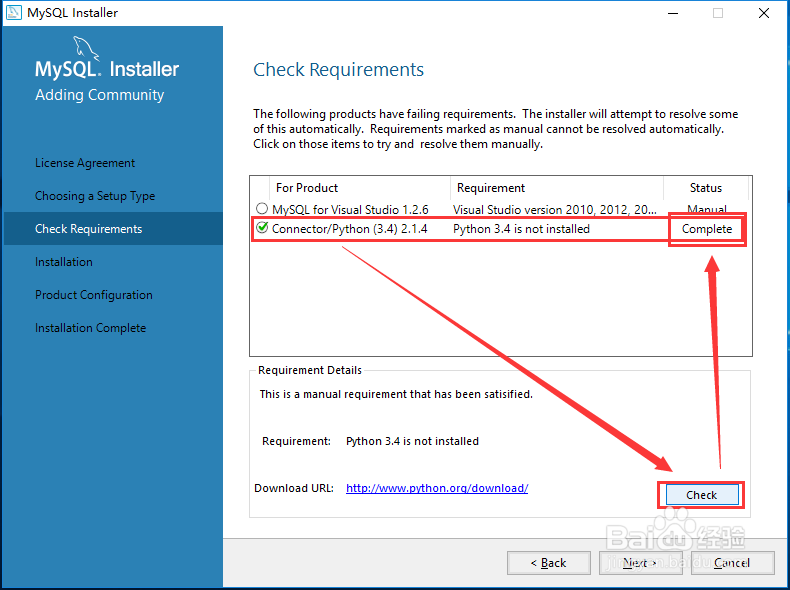The image size is (790, 590).
Task: Click the Manual status cell
Action: [707, 209]
